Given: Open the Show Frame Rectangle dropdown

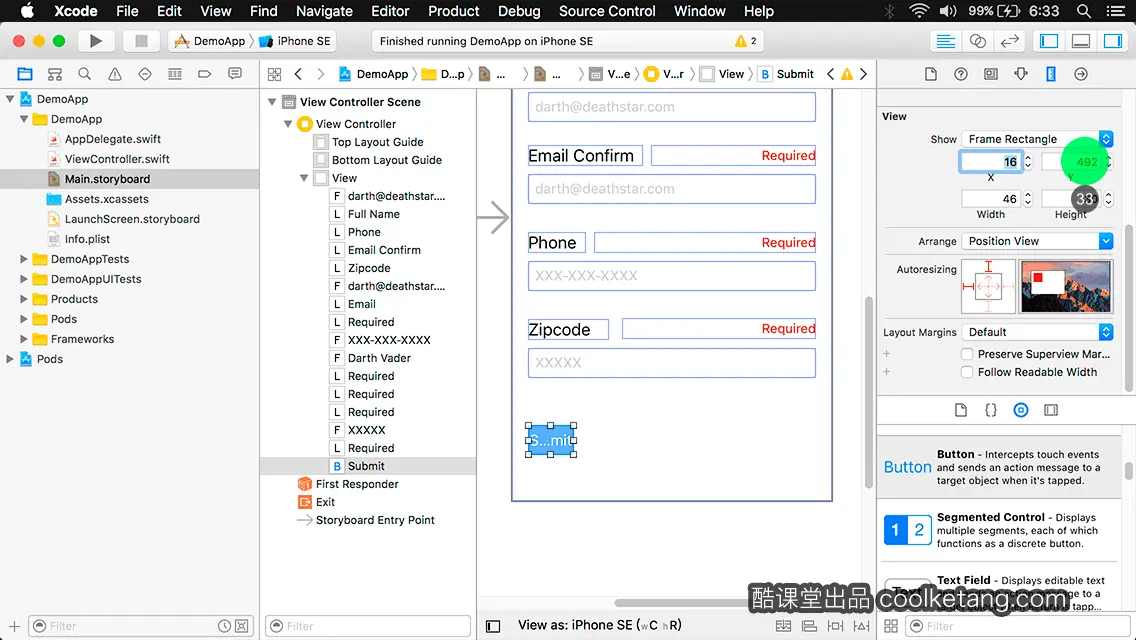Looking at the screenshot, I should [x=1037, y=139].
